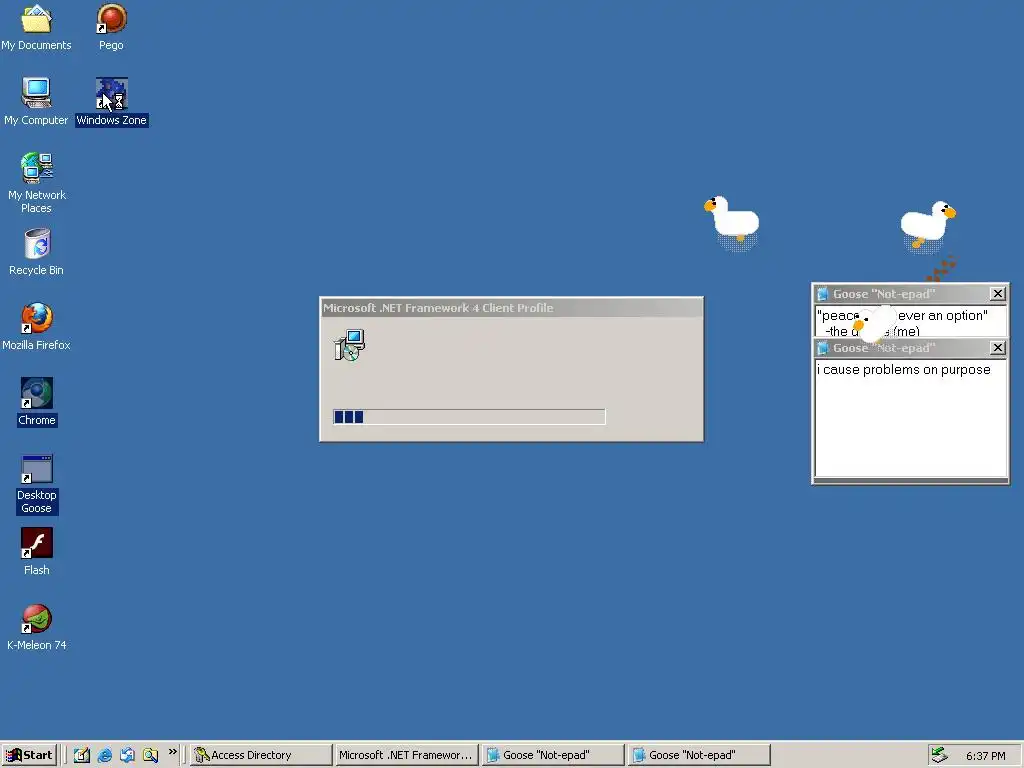Screen dimensions: 1024x768
Task: Click the network tray icon
Action: [x=939, y=755]
